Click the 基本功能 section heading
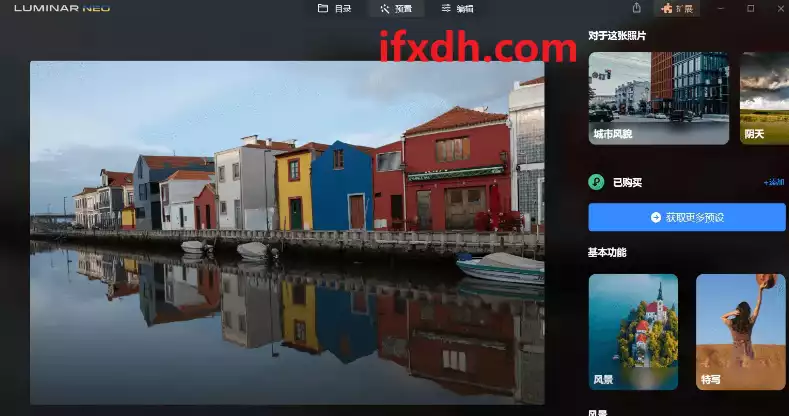The height and width of the screenshot is (416, 789). (608, 252)
